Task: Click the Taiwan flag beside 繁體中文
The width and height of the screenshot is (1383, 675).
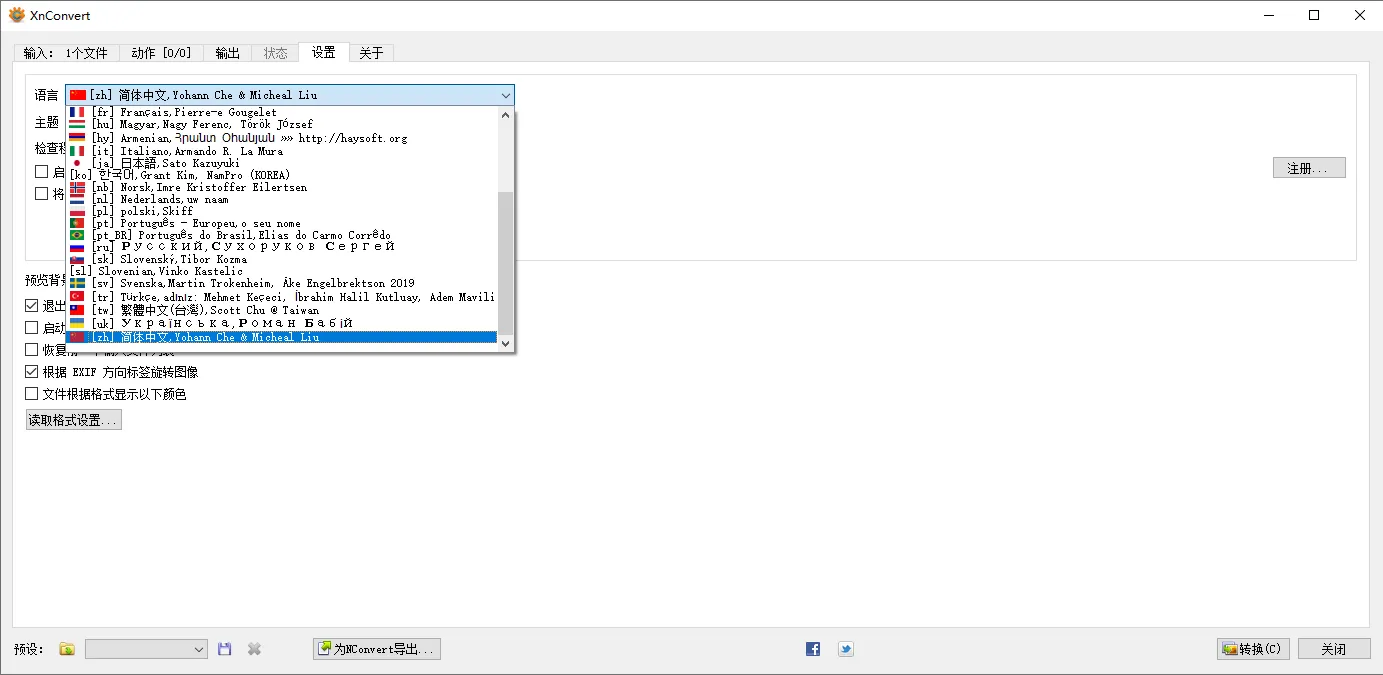Action: coord(77,310)
